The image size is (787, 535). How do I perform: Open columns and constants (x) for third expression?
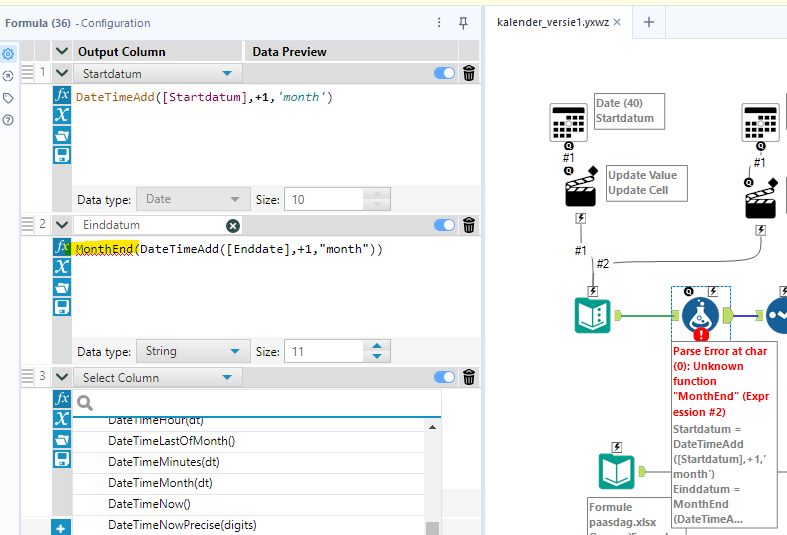pos(62,419)
